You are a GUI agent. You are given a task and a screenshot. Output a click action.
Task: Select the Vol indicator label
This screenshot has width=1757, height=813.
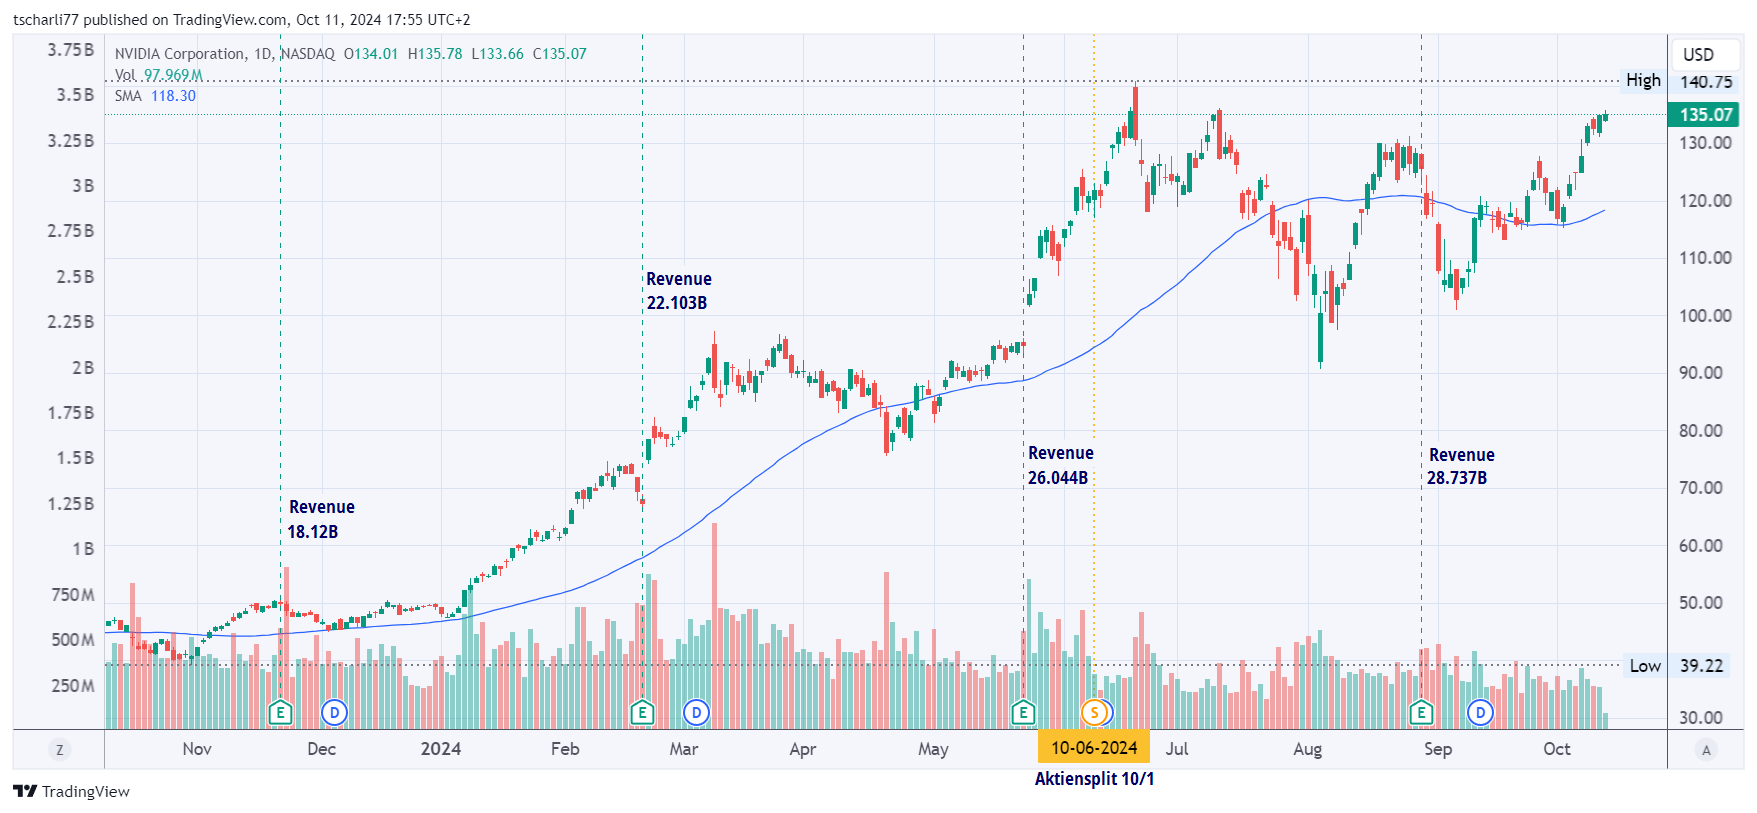point(125,75)
